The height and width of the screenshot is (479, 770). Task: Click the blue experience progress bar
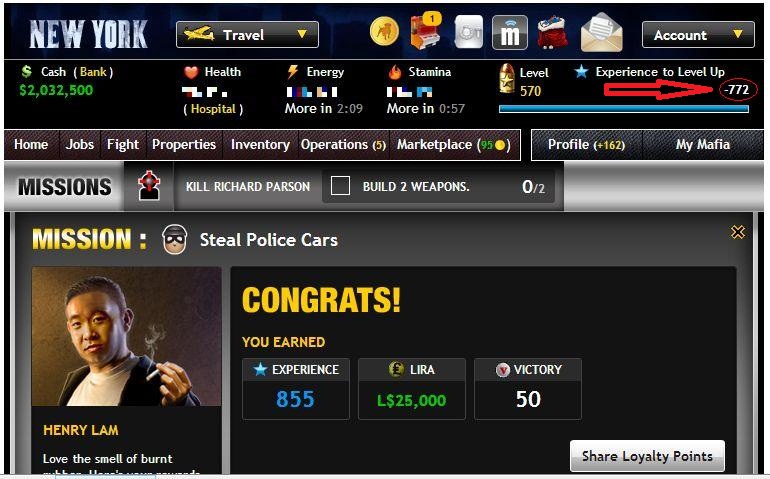pos(624,109)
